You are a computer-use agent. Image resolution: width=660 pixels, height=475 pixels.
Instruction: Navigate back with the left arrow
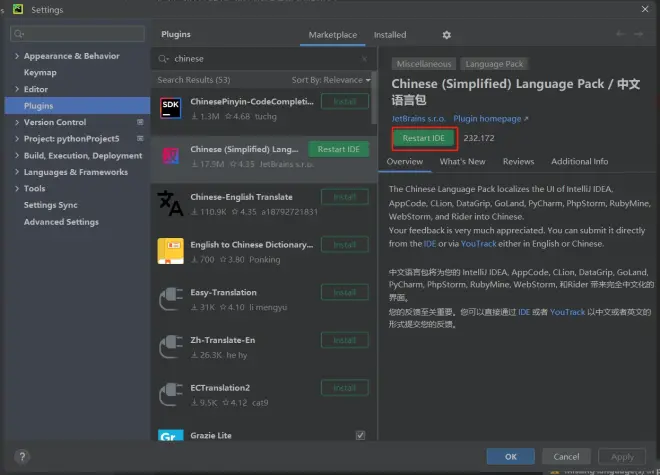620,34
